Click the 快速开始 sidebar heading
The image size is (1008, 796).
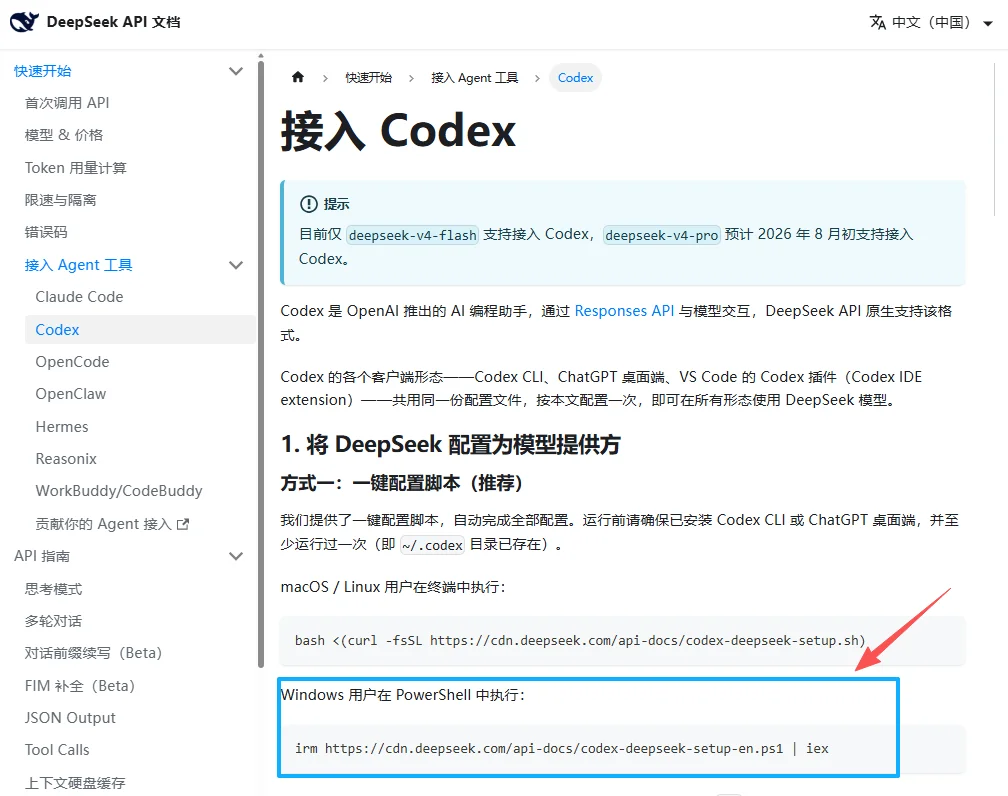[42, 71]
